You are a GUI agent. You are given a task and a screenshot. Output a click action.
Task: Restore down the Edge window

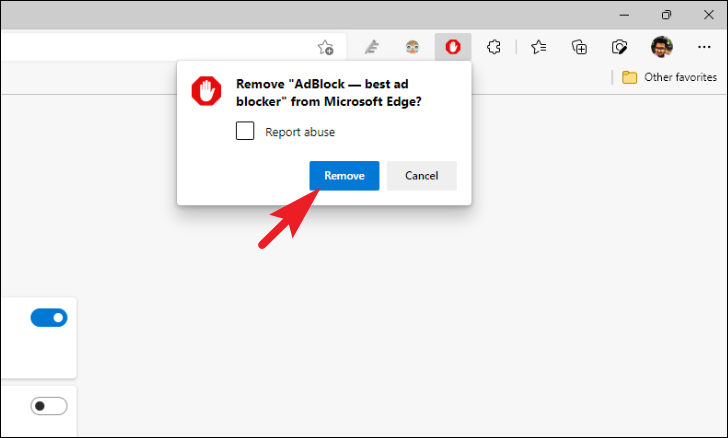pyautogui.click(x=666, y=15)
